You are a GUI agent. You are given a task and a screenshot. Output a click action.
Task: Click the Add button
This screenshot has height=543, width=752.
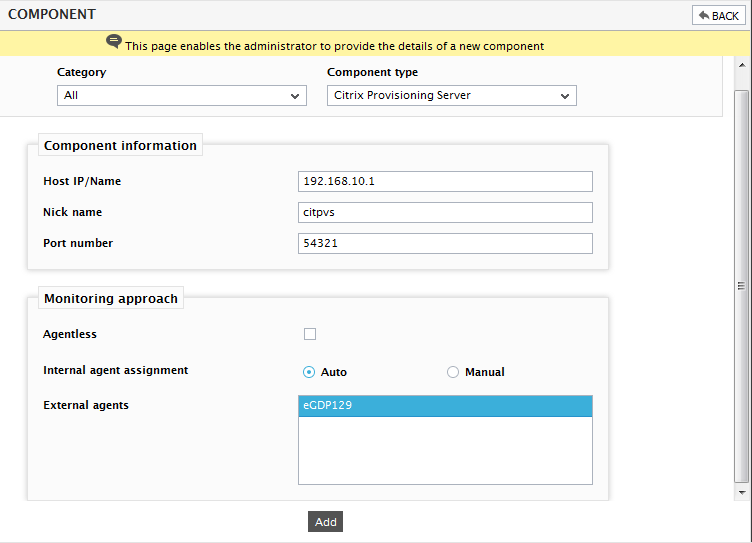[325, 521]
